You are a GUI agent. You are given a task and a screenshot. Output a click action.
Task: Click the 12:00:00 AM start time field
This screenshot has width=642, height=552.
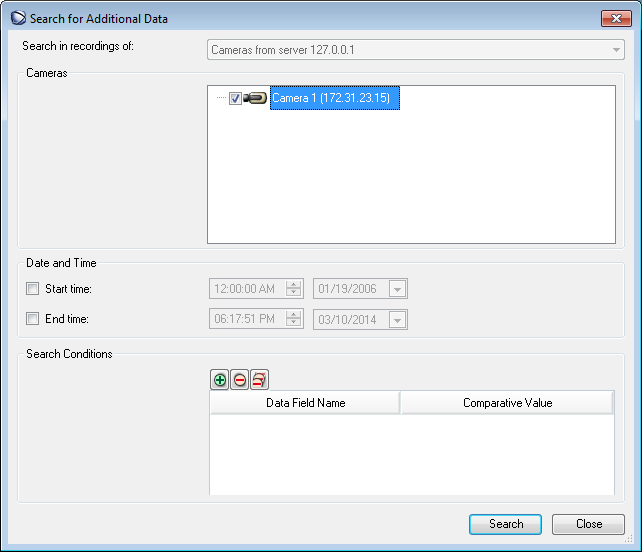coord(256,289)
